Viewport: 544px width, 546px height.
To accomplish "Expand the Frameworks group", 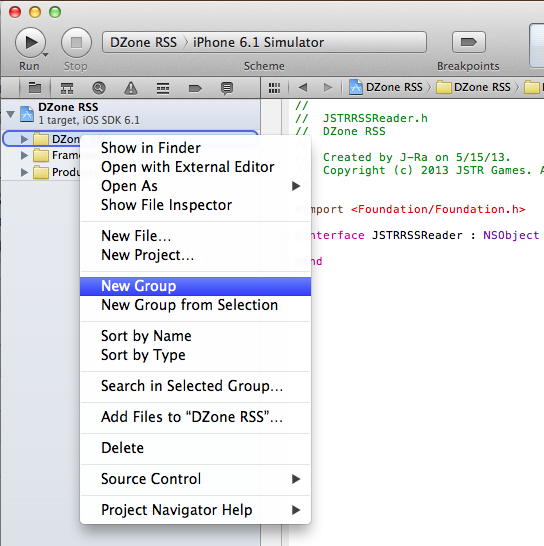I will pyautogui.click(x=24, y=155).
